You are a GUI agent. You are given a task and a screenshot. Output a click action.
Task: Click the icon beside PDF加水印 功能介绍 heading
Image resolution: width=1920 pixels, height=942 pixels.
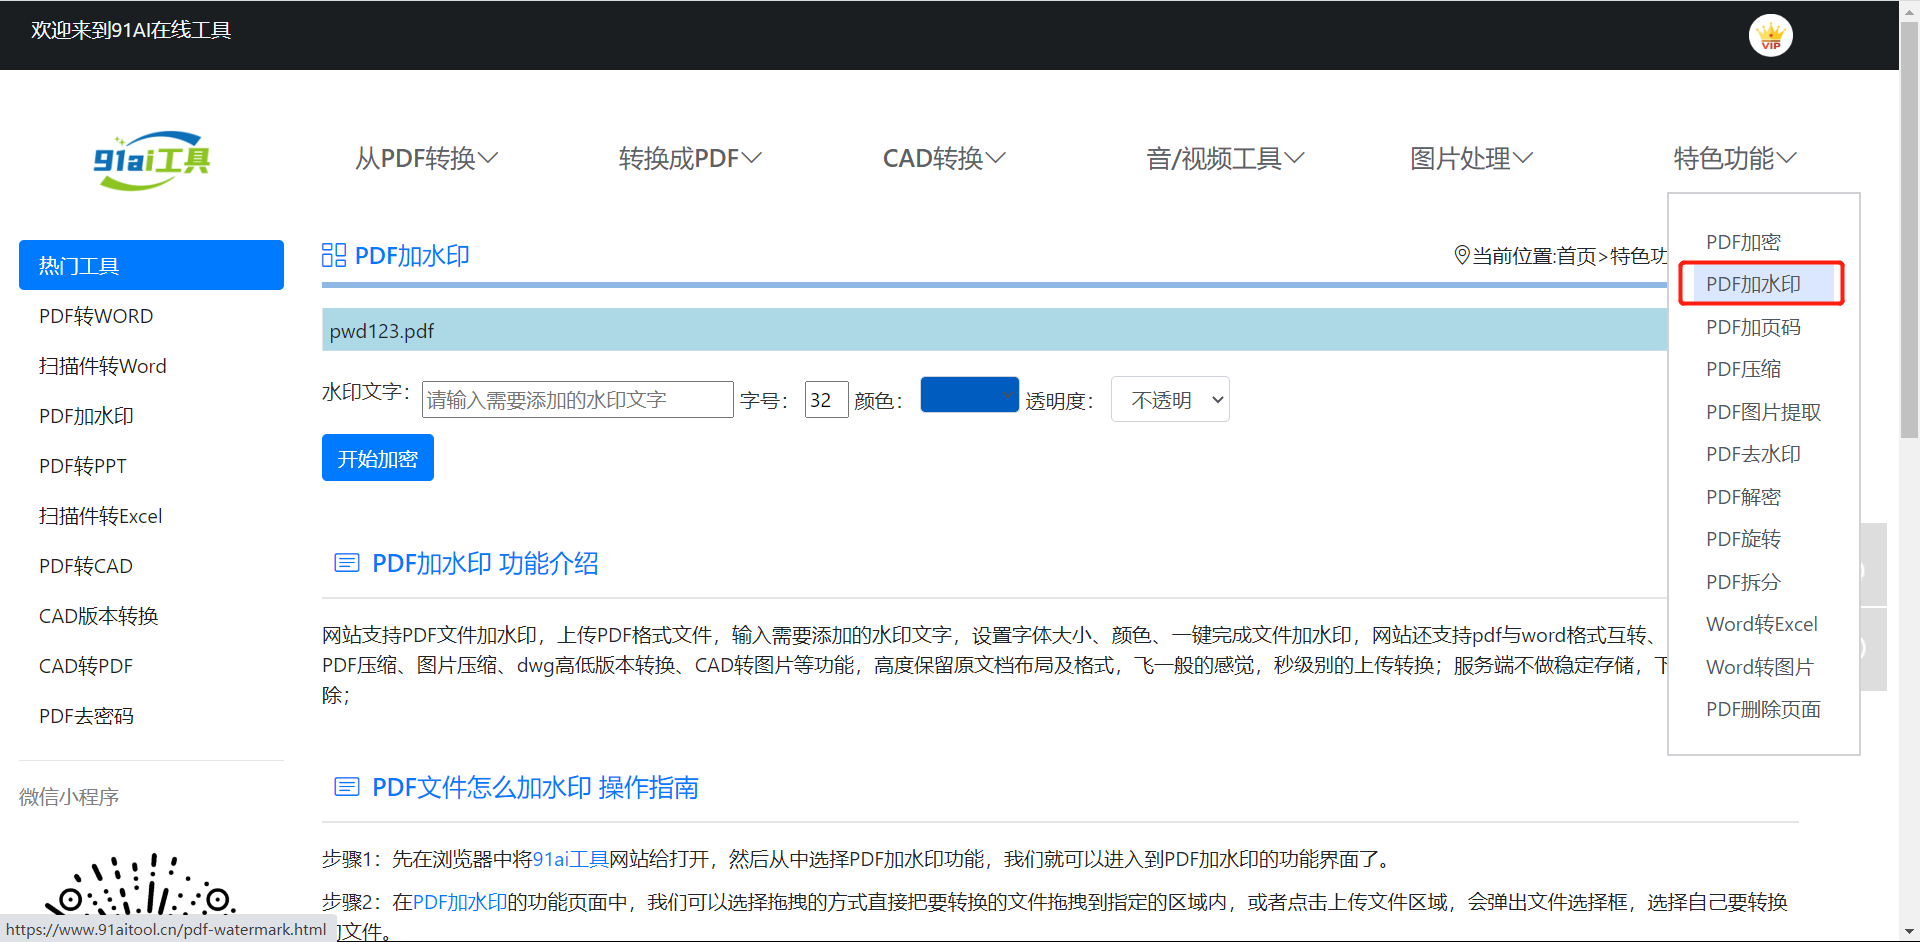[346, 563]
